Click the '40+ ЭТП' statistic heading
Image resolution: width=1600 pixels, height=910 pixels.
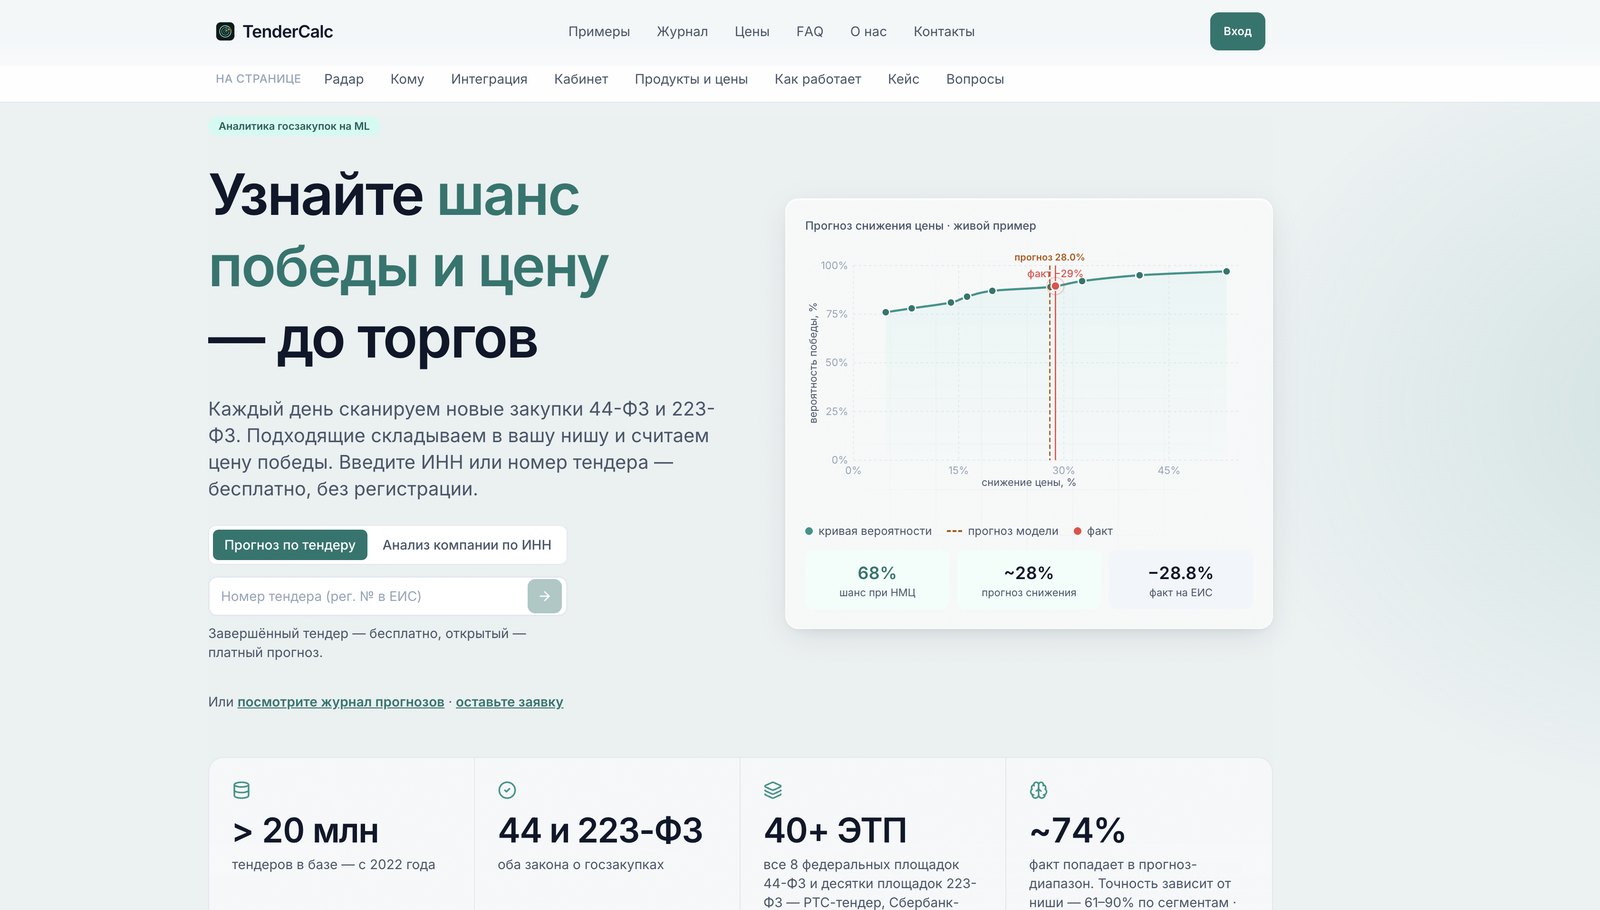[835, 830]
